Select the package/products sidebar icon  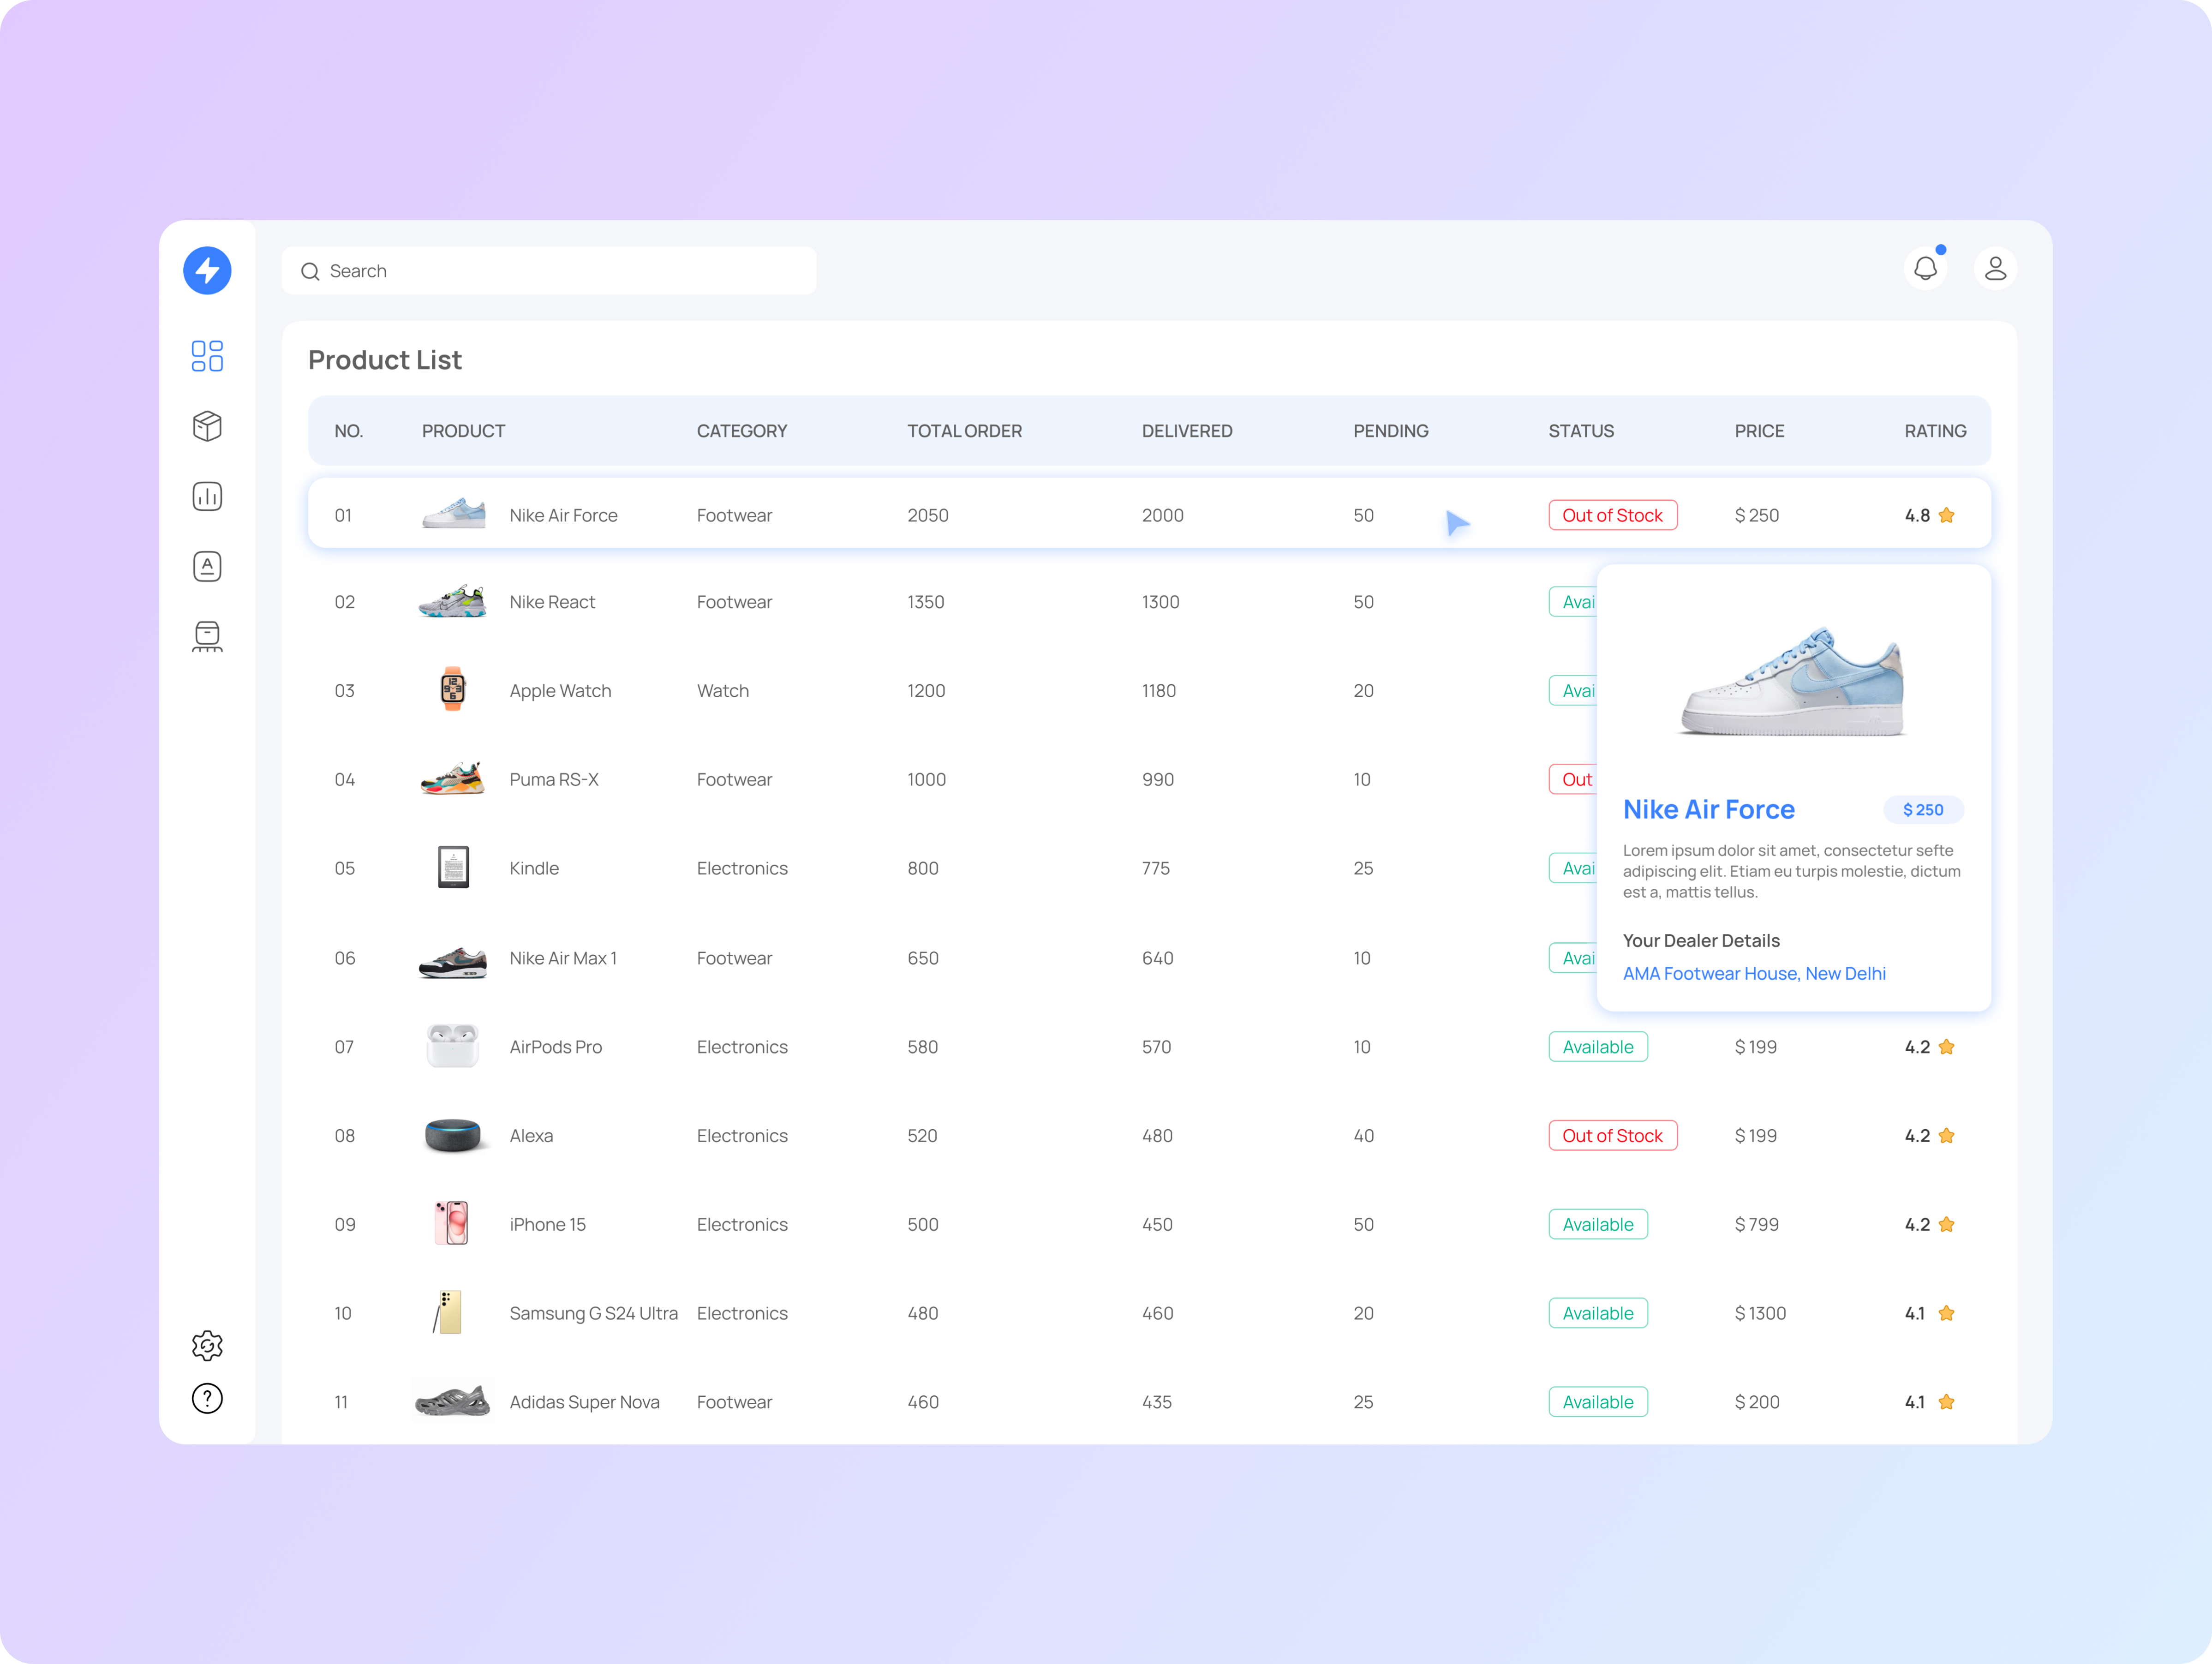(x=207, y=426)
